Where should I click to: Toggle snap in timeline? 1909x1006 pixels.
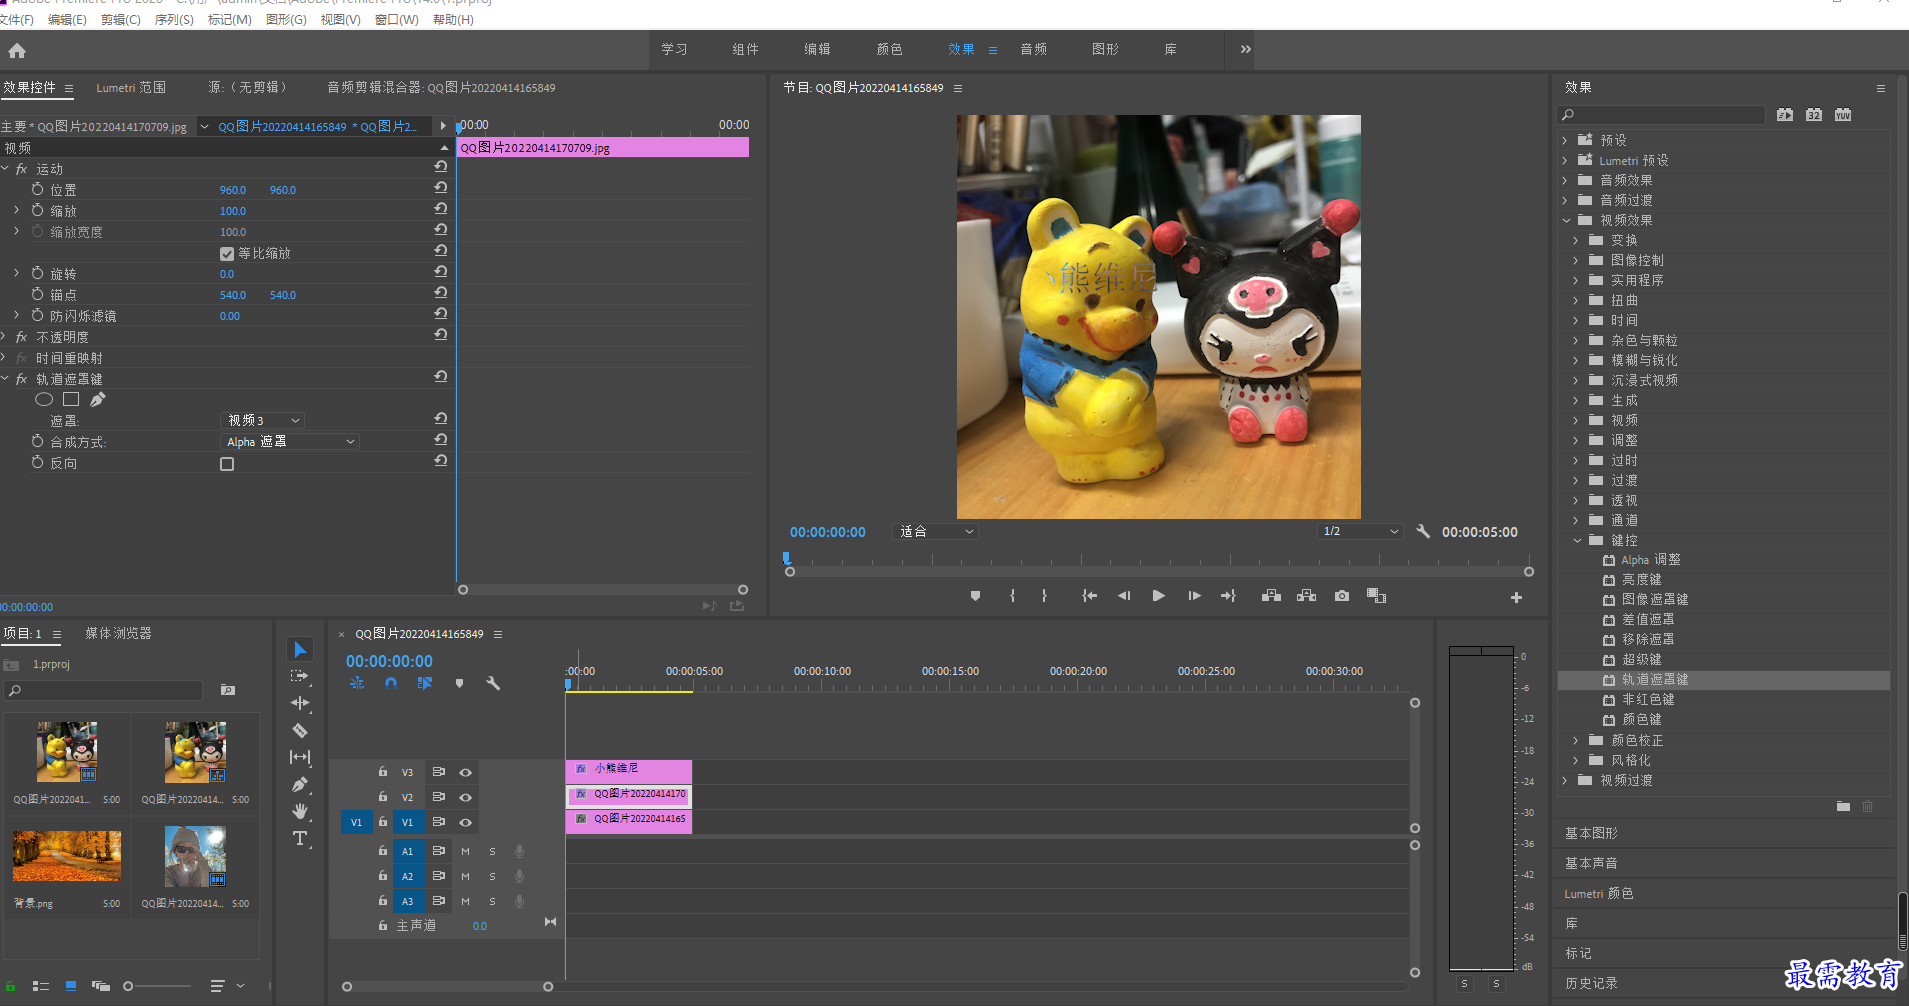coord(391,683)
